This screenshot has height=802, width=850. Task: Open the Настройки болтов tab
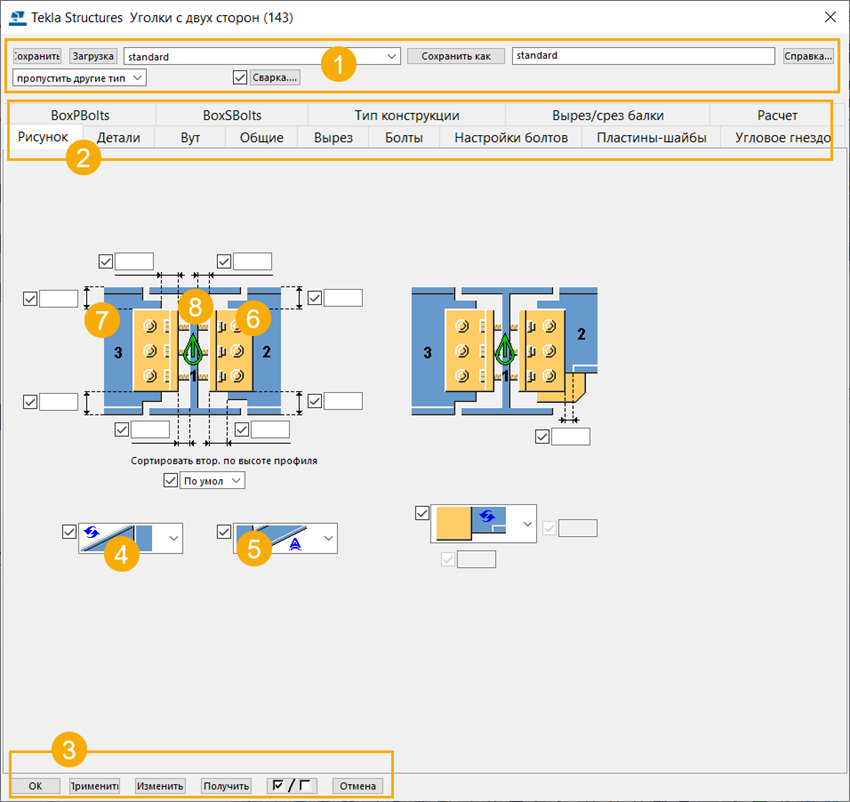coord(511,138)
